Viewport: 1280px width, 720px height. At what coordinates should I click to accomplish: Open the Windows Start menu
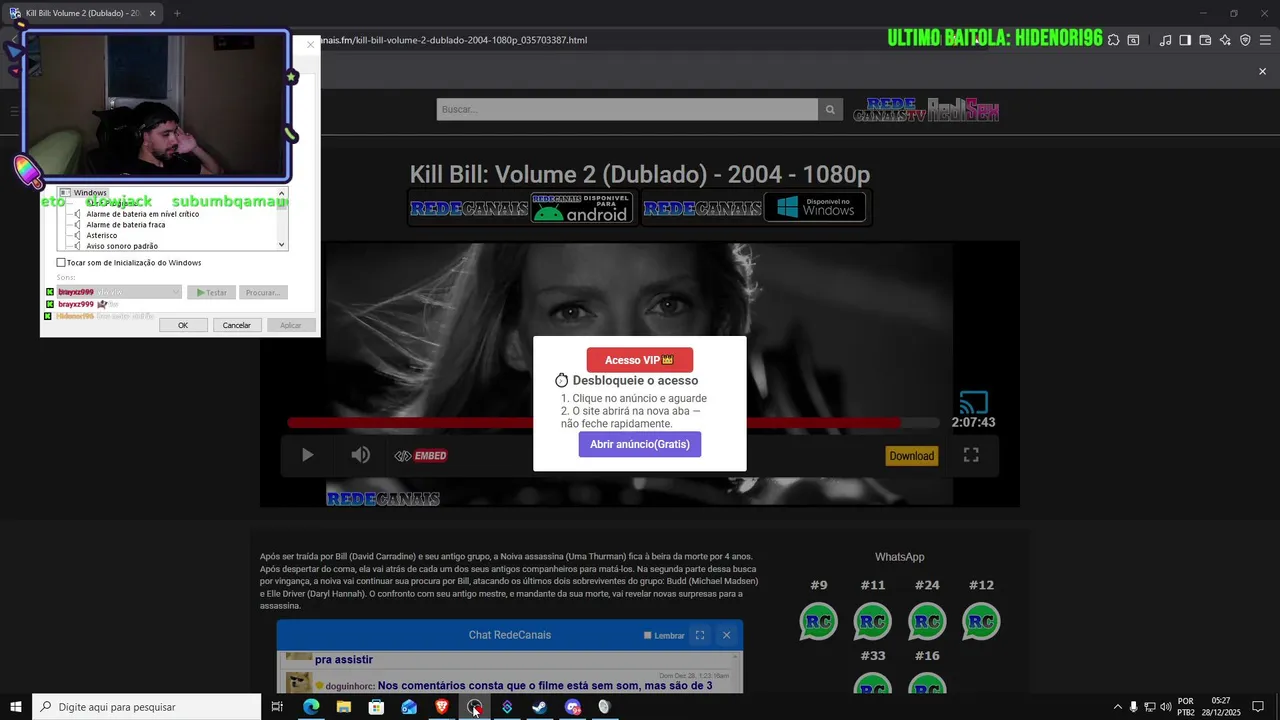coord(16,707)
